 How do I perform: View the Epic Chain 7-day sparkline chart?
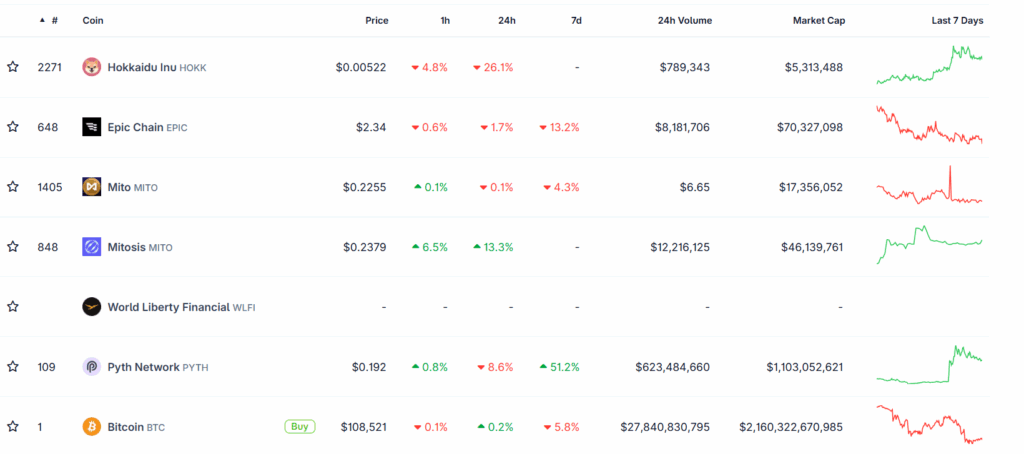(929, 126)
